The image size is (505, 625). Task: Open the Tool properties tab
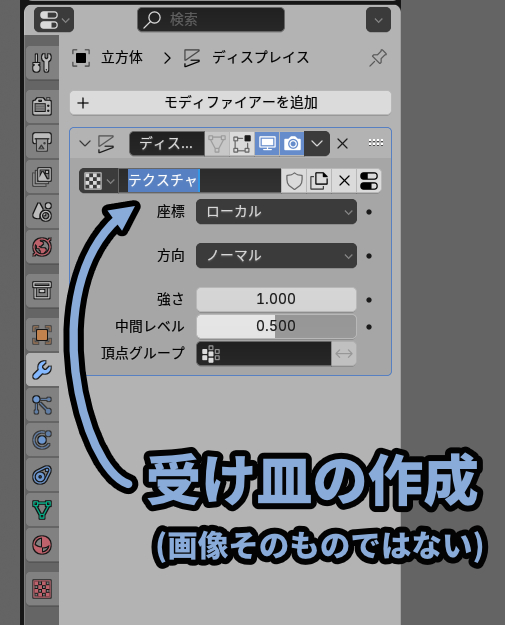42,63
